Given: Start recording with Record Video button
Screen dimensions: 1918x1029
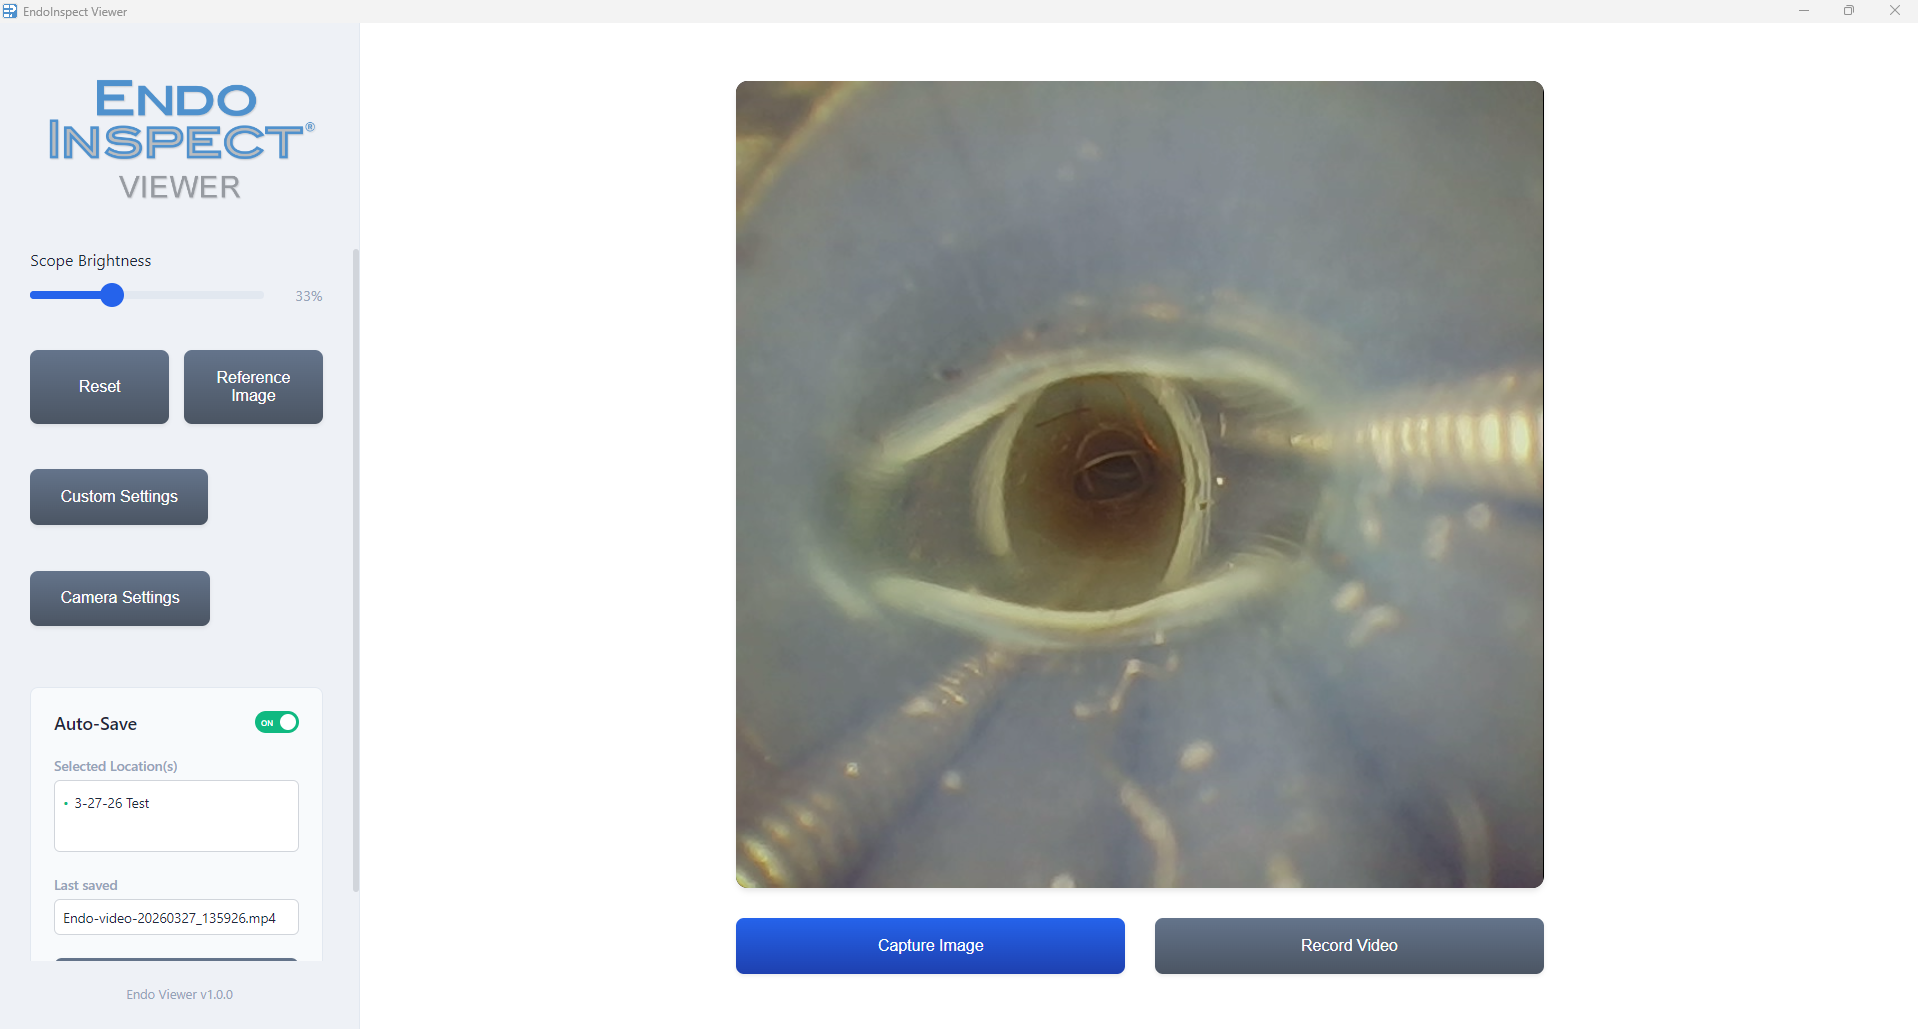Looking at the screenshot, I should 1348,946.
